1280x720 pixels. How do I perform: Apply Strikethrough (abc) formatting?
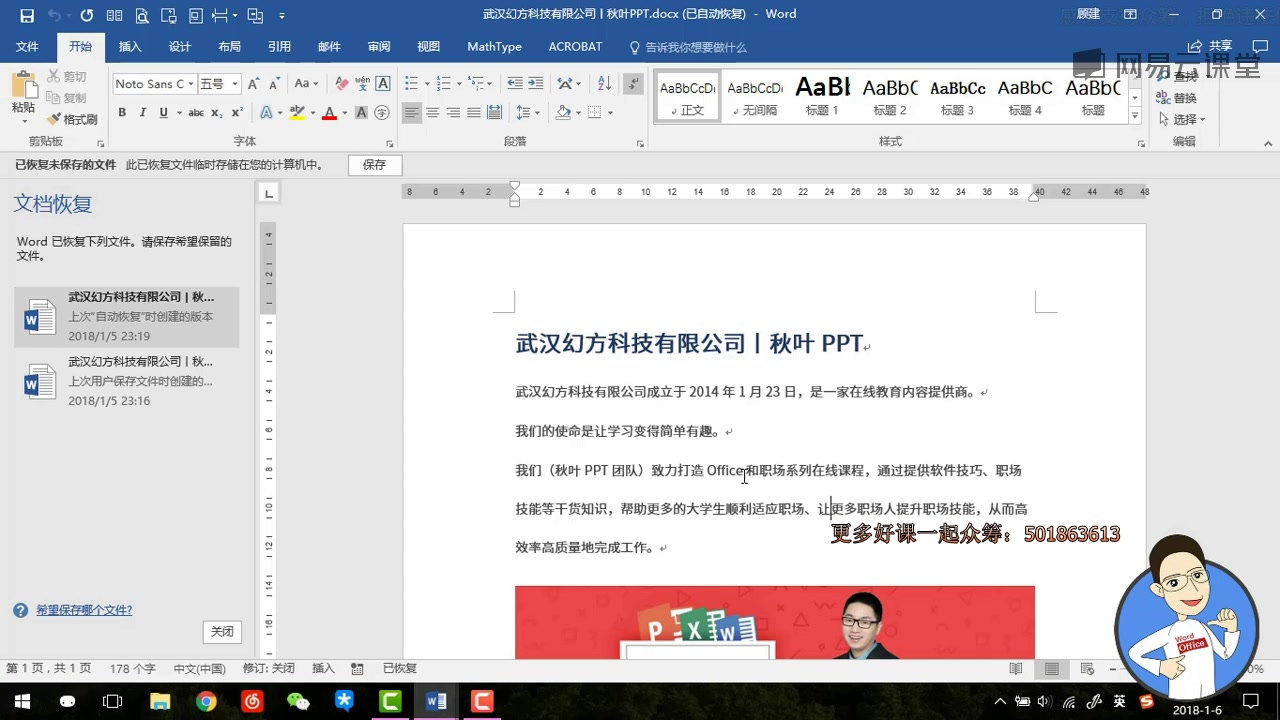click(196, 113)
